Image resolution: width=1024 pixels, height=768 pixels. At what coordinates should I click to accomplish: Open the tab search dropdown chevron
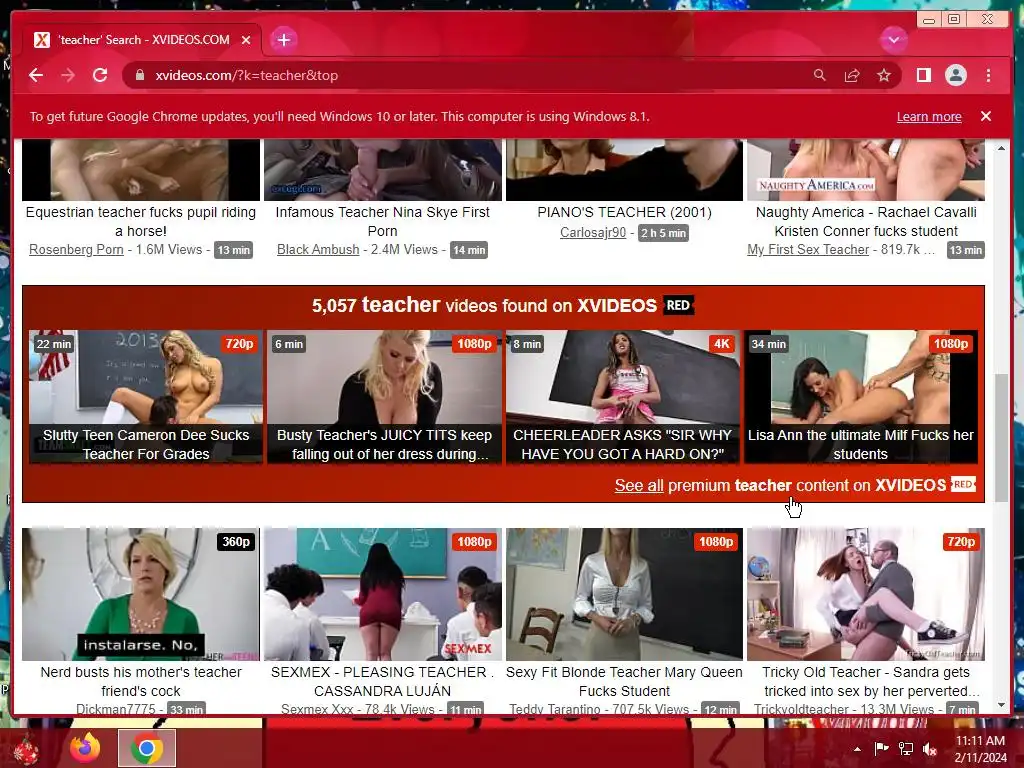pos(893,40)
